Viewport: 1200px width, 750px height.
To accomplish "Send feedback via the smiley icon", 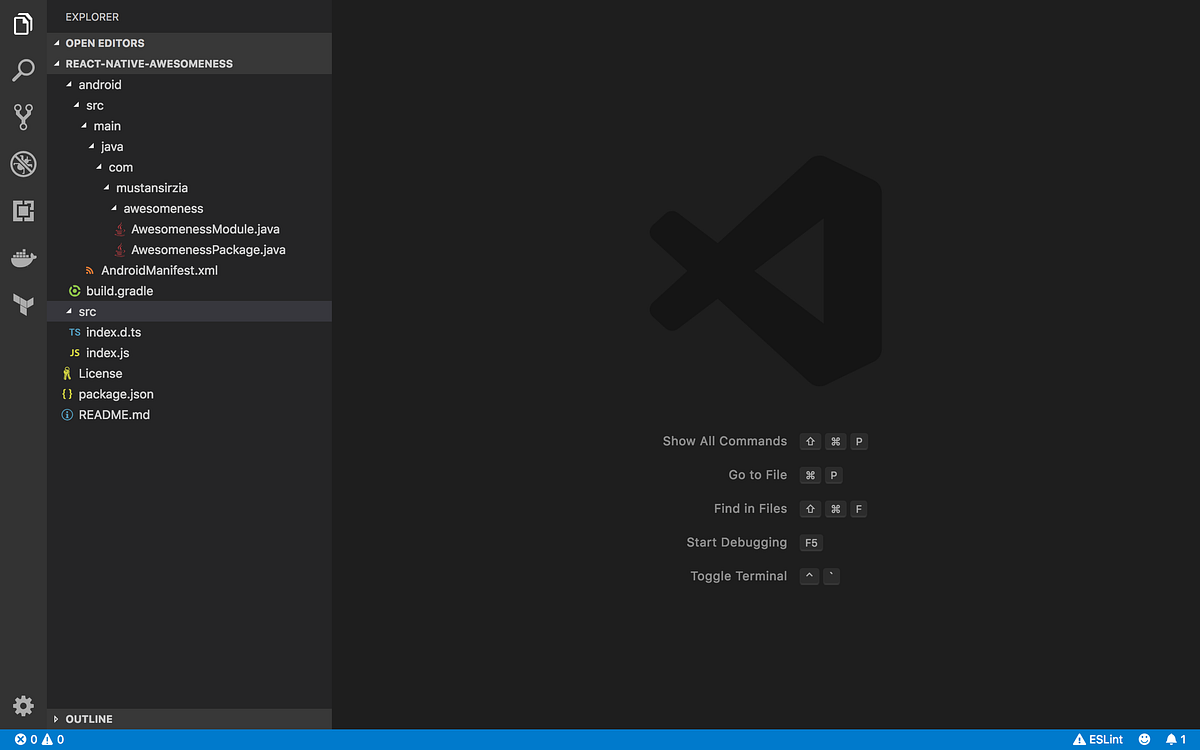I will tap(1143, 739).
